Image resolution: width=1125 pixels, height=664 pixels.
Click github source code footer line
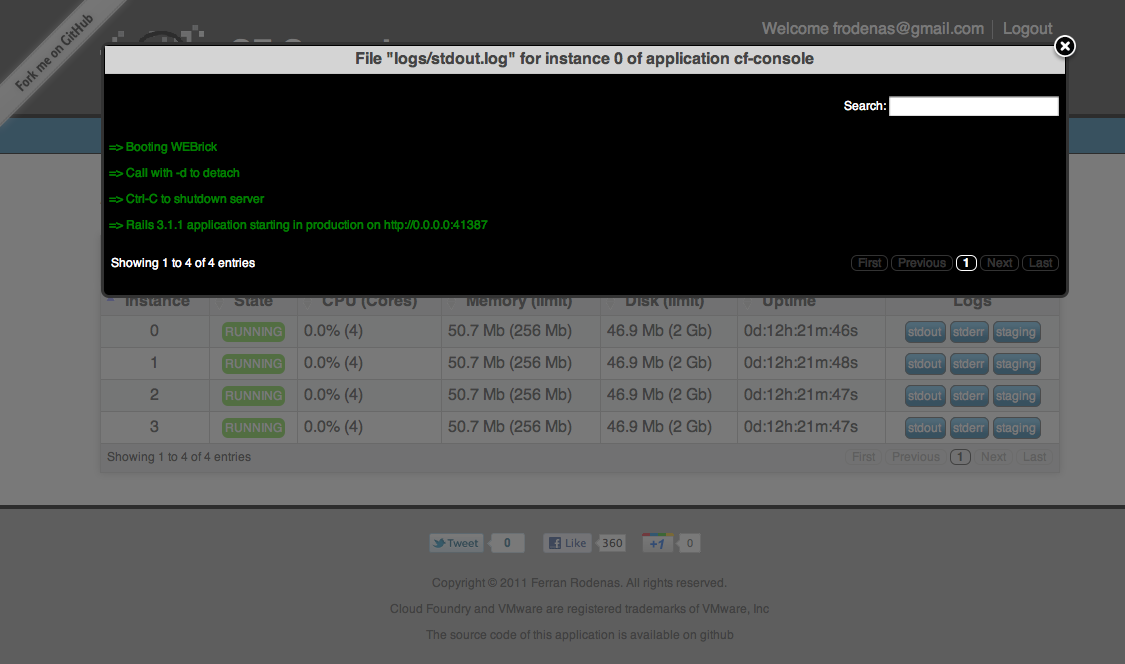point(580,635)
